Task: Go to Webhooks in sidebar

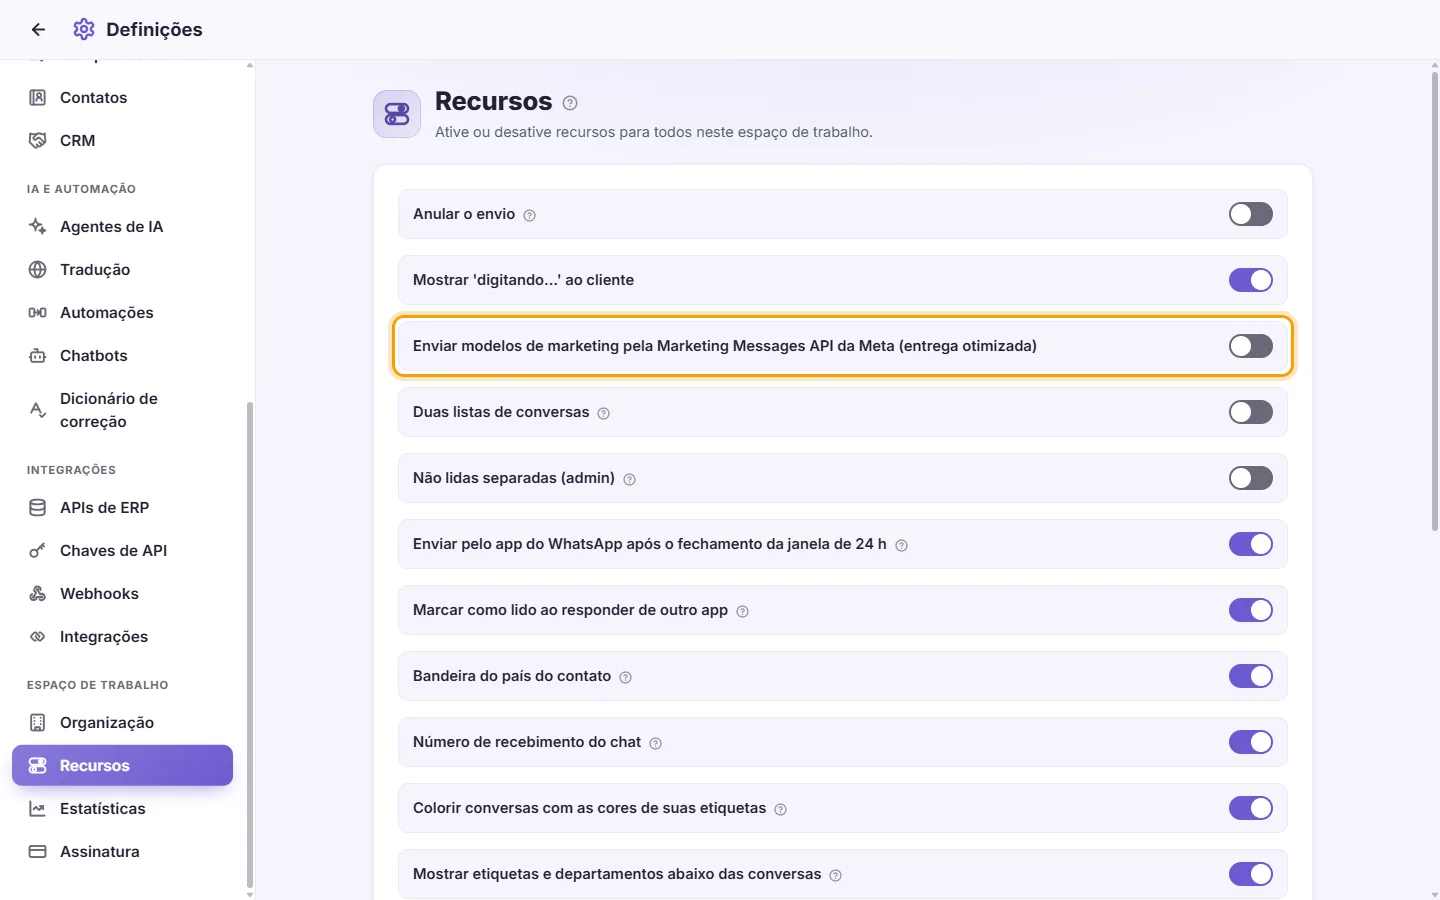Action: (122, 594)
